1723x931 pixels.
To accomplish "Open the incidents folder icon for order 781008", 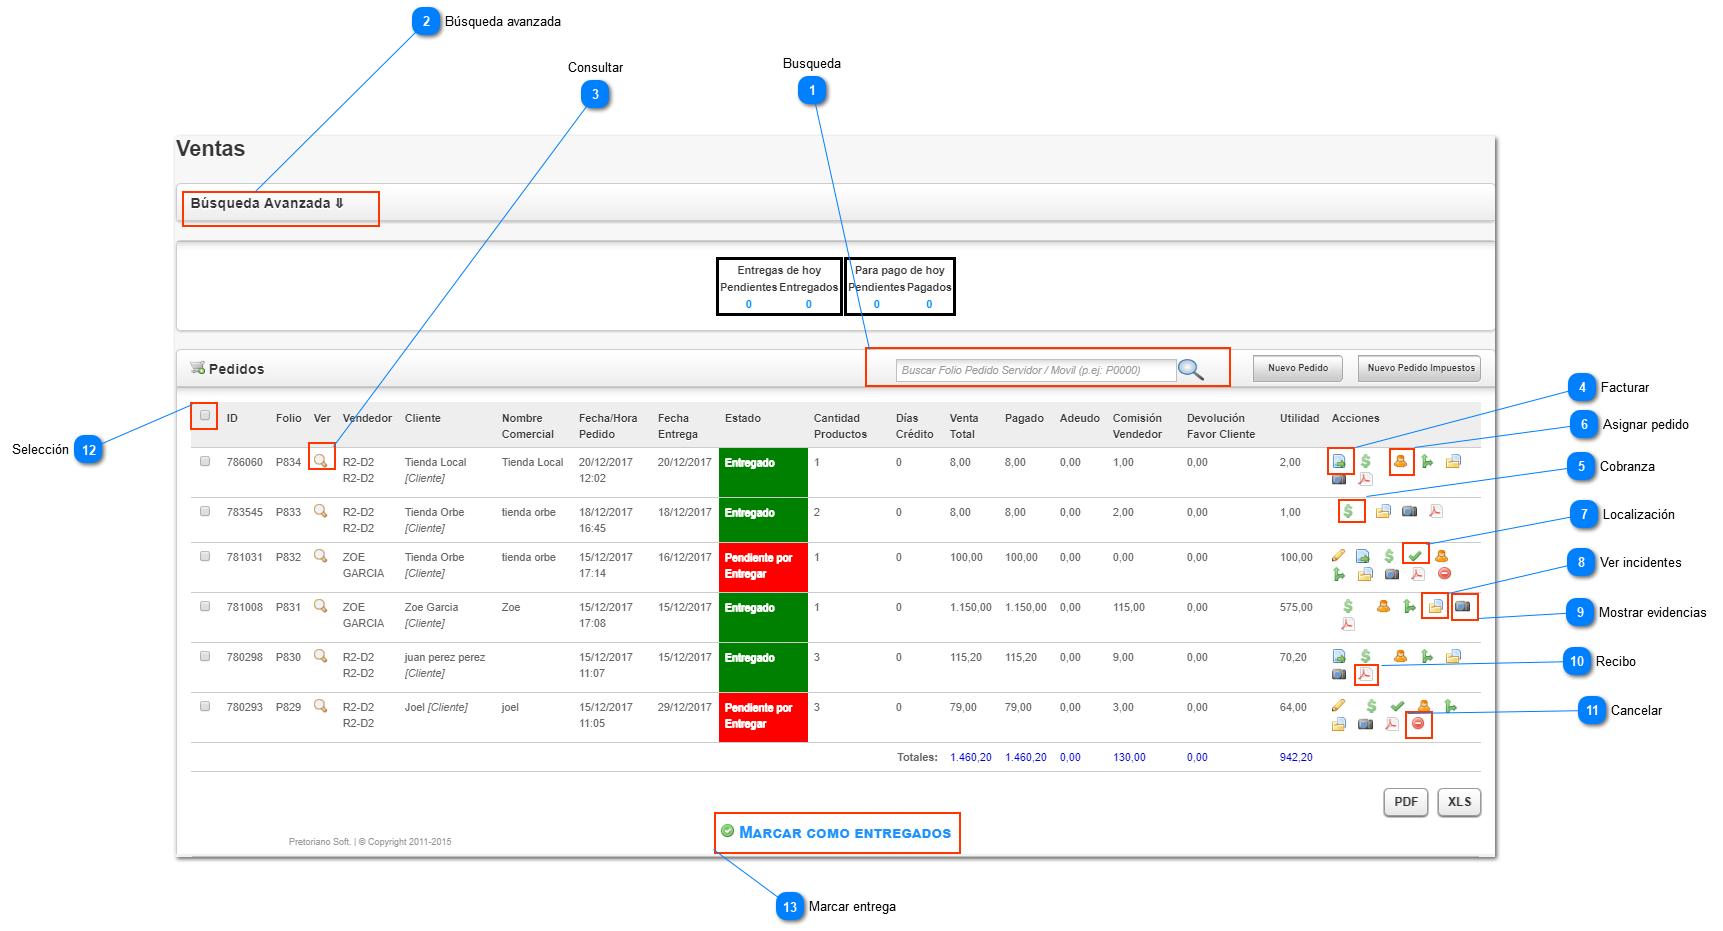I will point(1435,606).
